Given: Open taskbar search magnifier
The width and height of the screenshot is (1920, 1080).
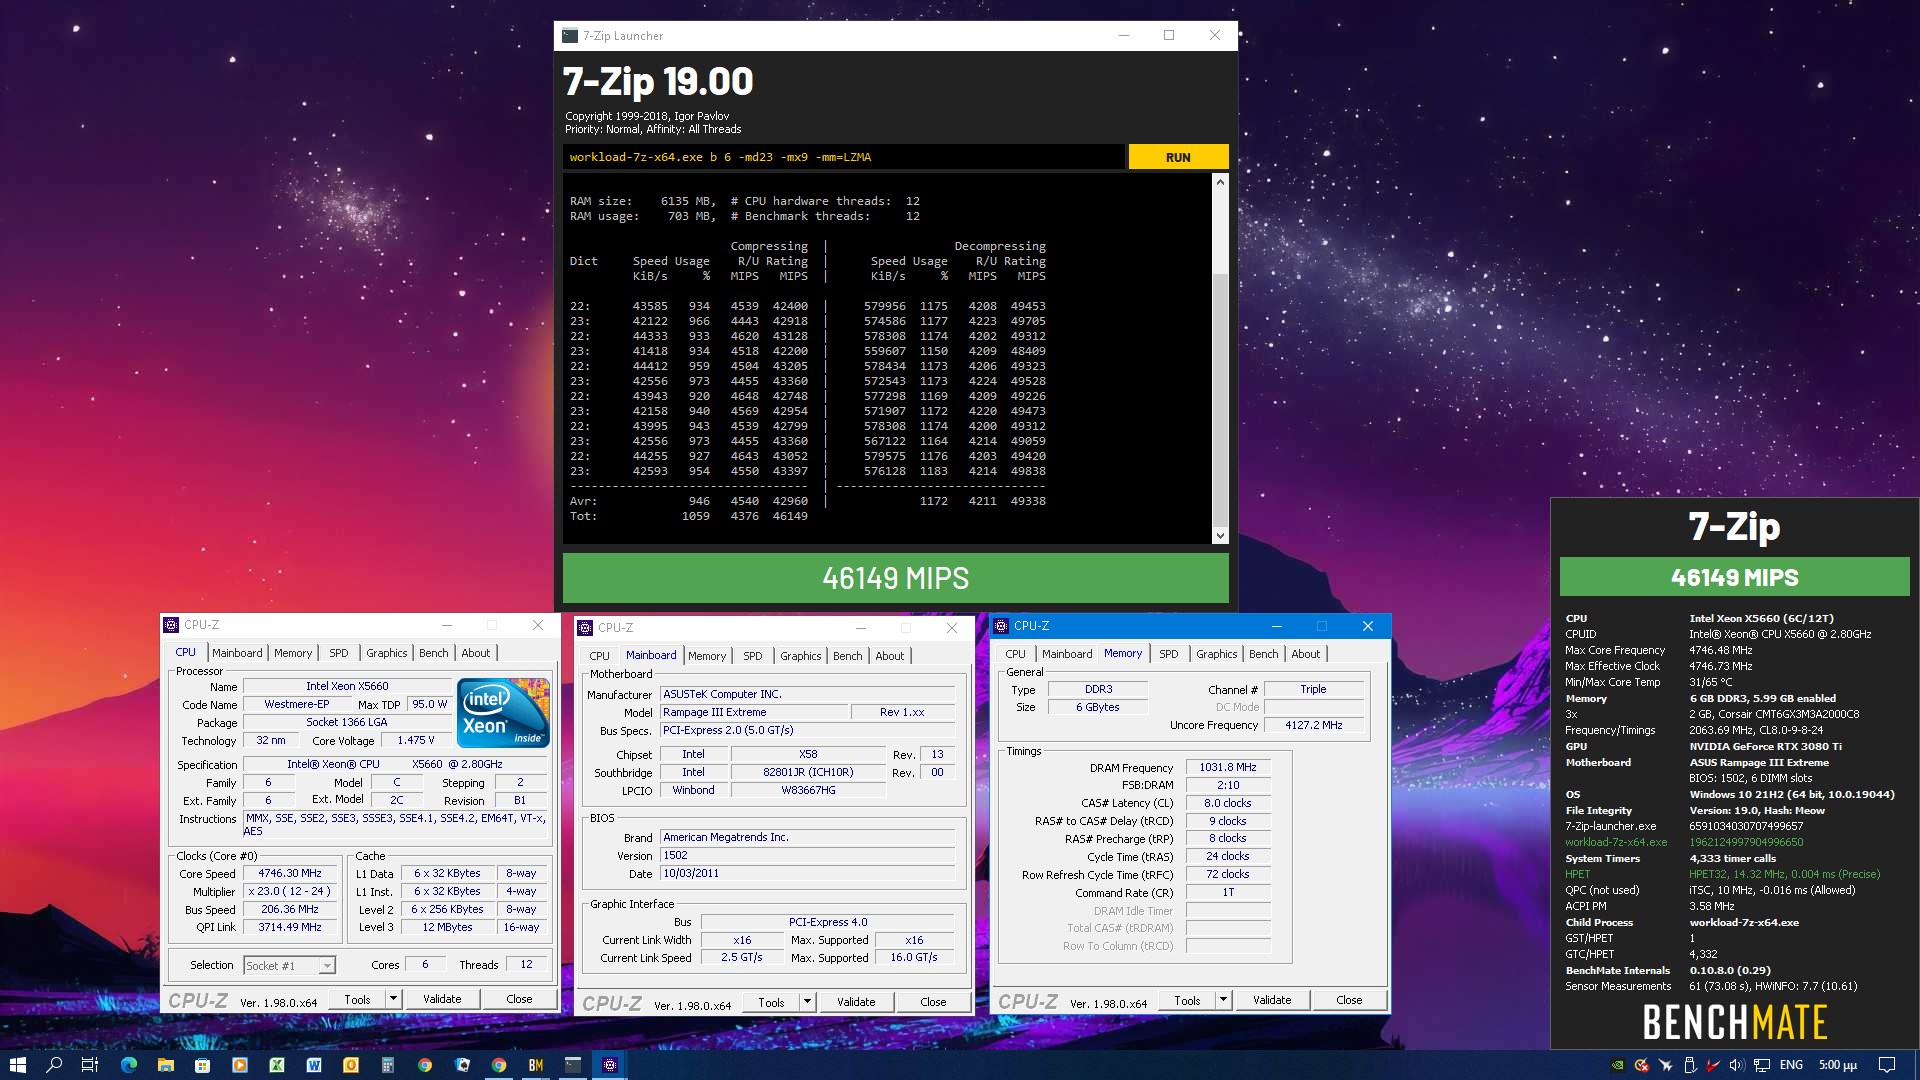Looking at the screenshot, I should click(54, 1065).
